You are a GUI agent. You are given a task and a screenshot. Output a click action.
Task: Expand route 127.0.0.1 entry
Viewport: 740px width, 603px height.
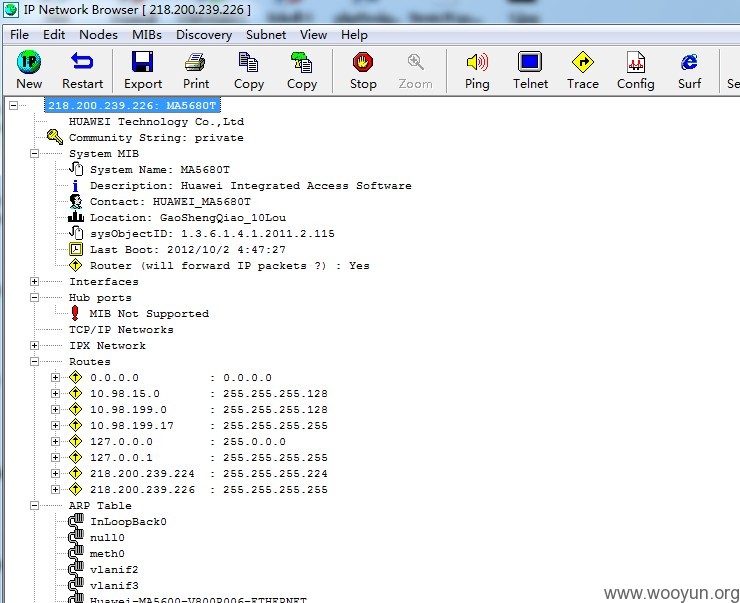point(55,457)
